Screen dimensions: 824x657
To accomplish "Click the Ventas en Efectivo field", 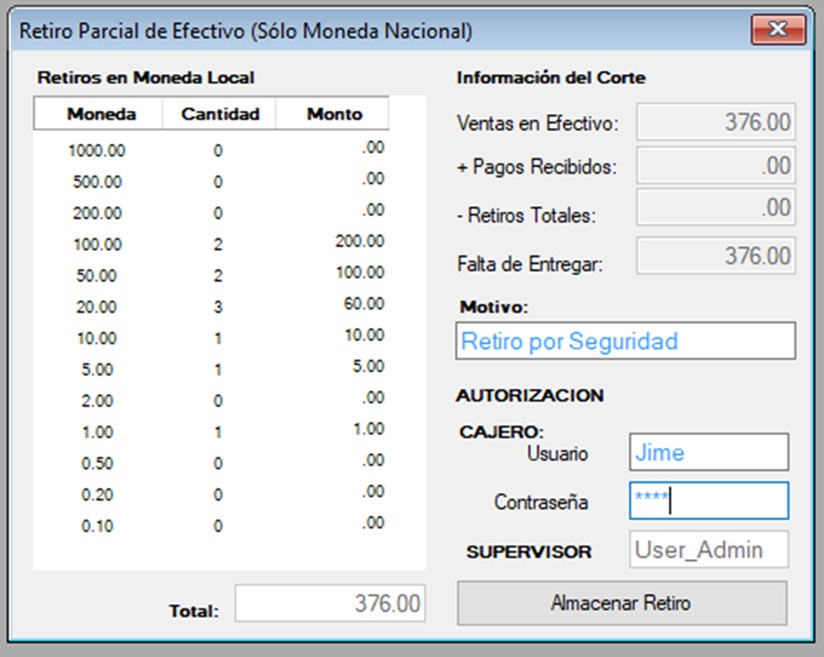I will [716, 123].
